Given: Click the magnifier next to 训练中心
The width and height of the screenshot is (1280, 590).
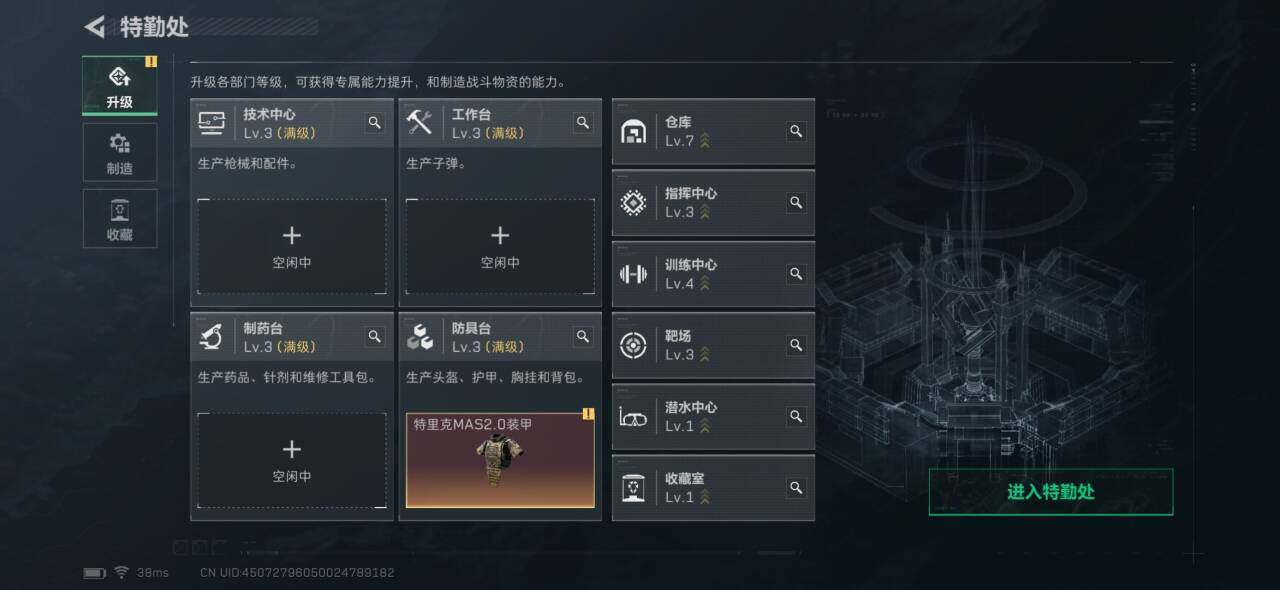Looking at the screenshot, I should click(796, 273).
